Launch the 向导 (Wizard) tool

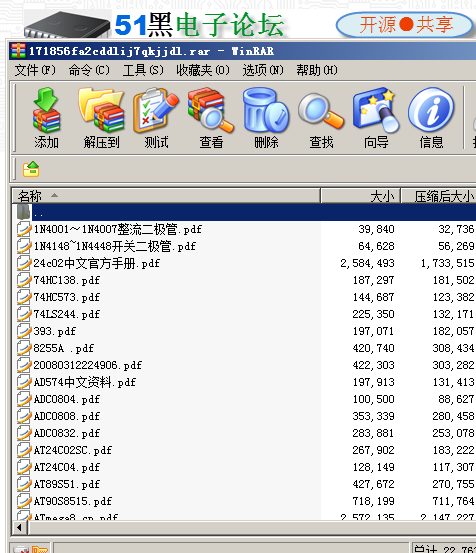[x=376, y=118]
